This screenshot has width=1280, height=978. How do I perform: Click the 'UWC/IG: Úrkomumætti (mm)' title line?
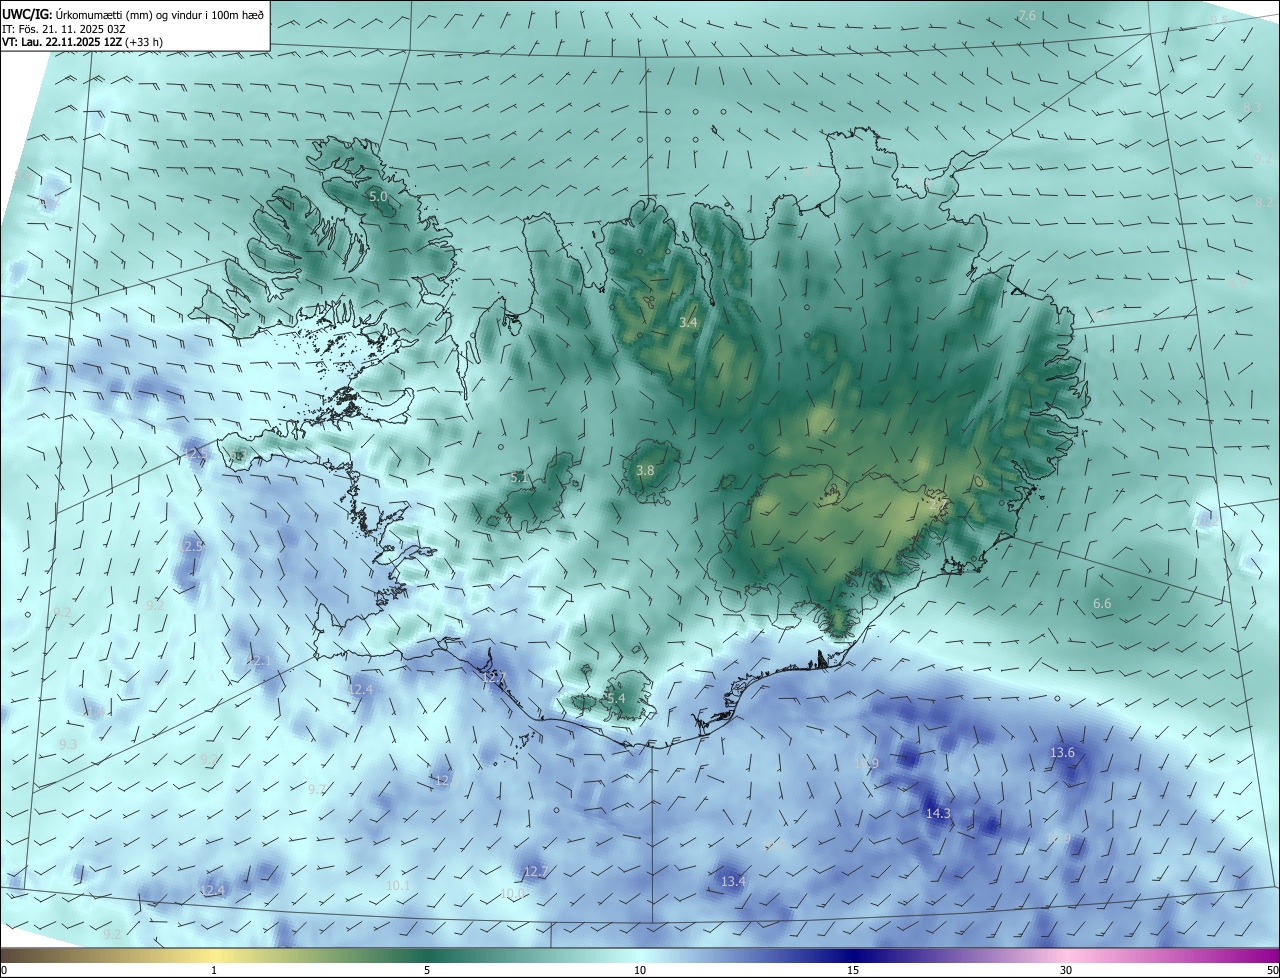(133, 14)
